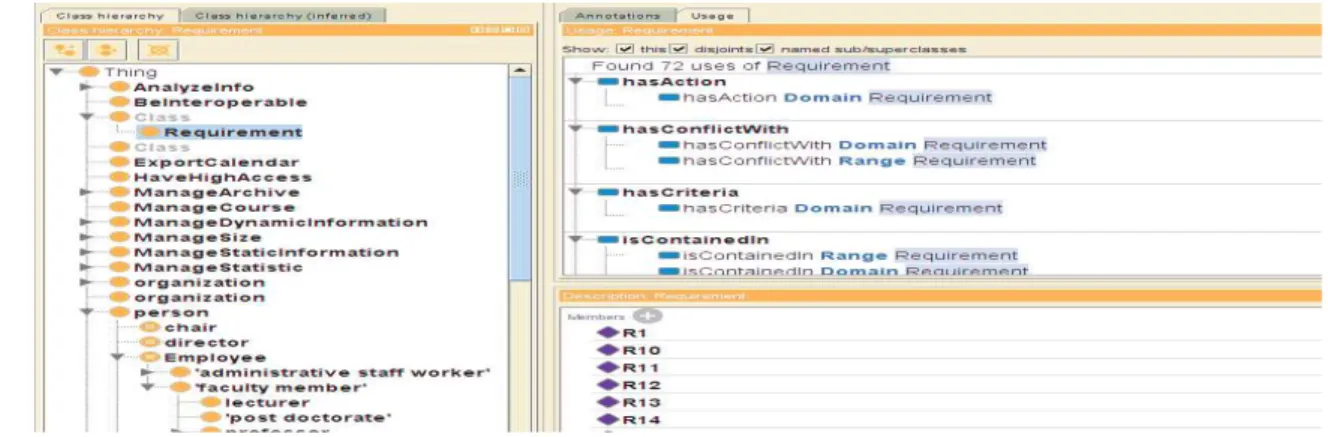Collapse the hasConflictWith usage group
Image resolution: width=1328 pixels, height=437 pixels.
coord(575,128)
